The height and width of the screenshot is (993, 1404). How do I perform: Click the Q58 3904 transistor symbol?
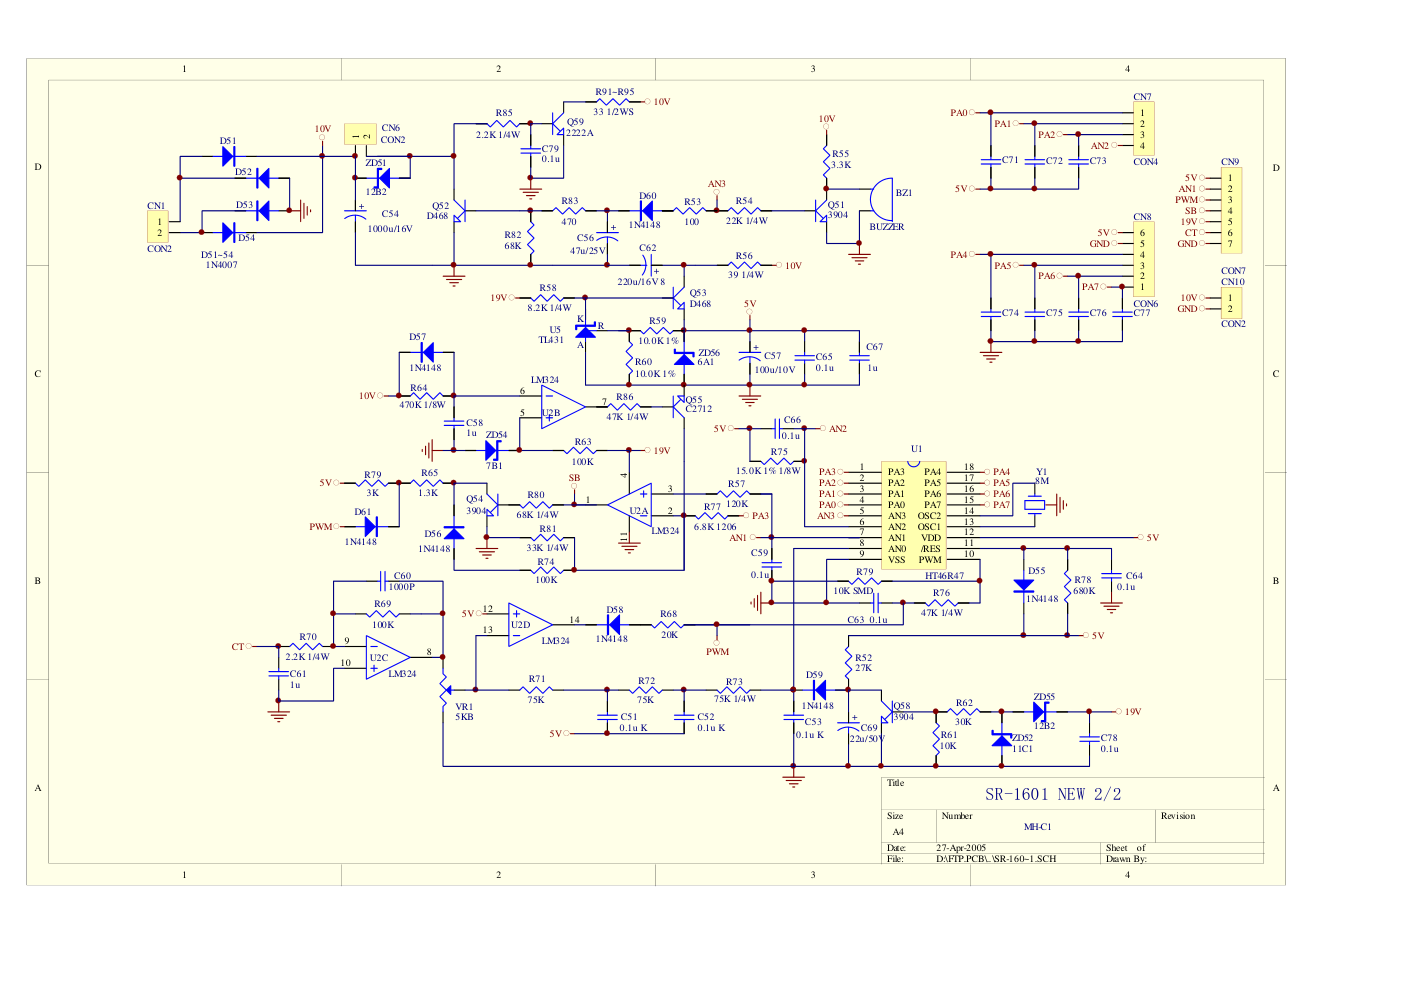(886, 710)
